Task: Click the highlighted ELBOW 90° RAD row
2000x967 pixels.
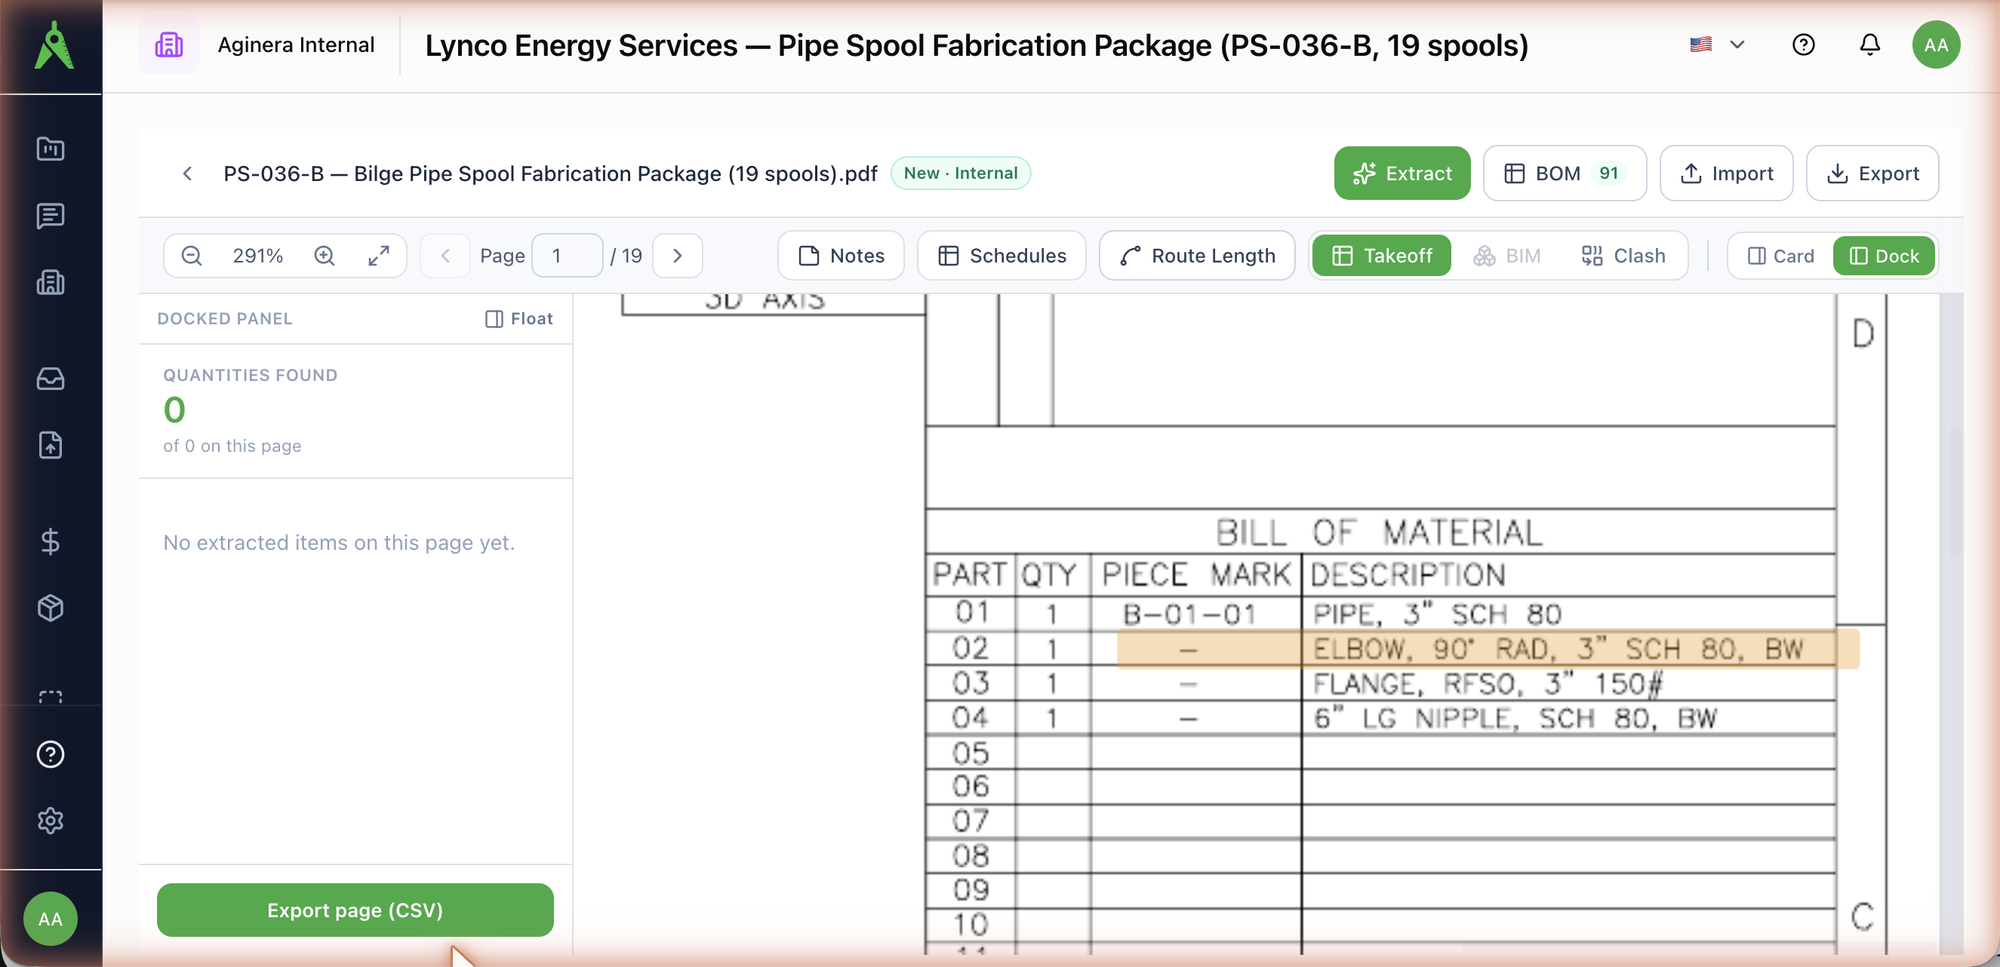Action: (1488, 650)
